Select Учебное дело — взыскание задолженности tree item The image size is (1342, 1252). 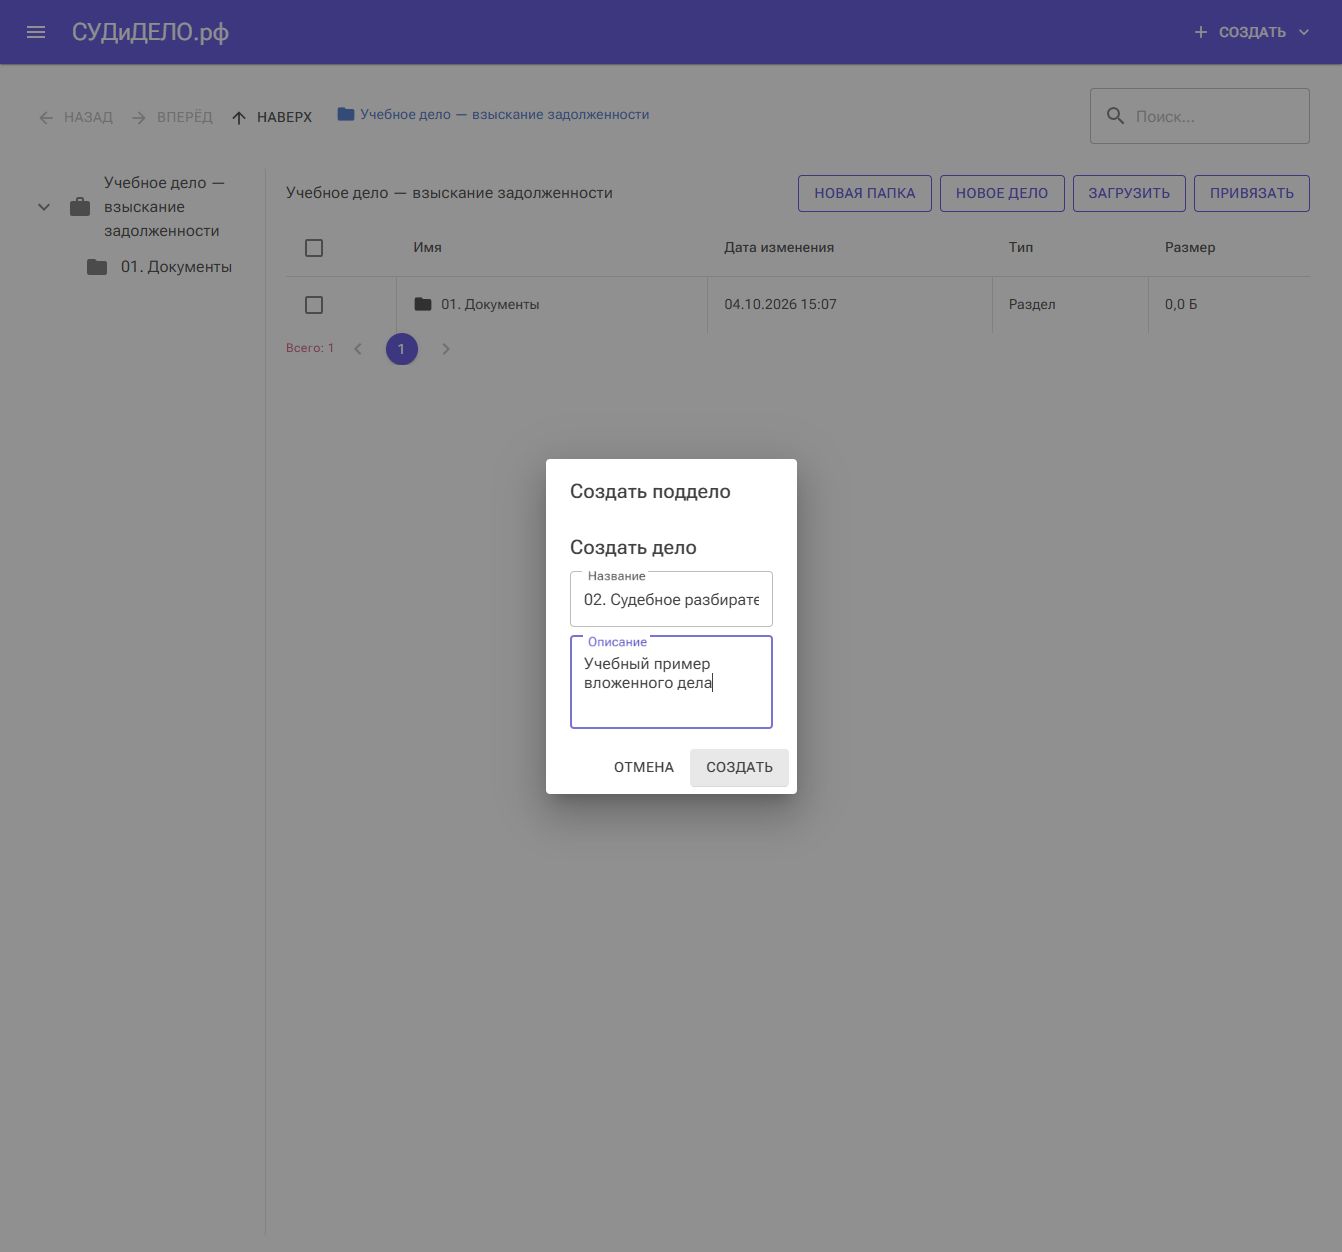point(164,207)
